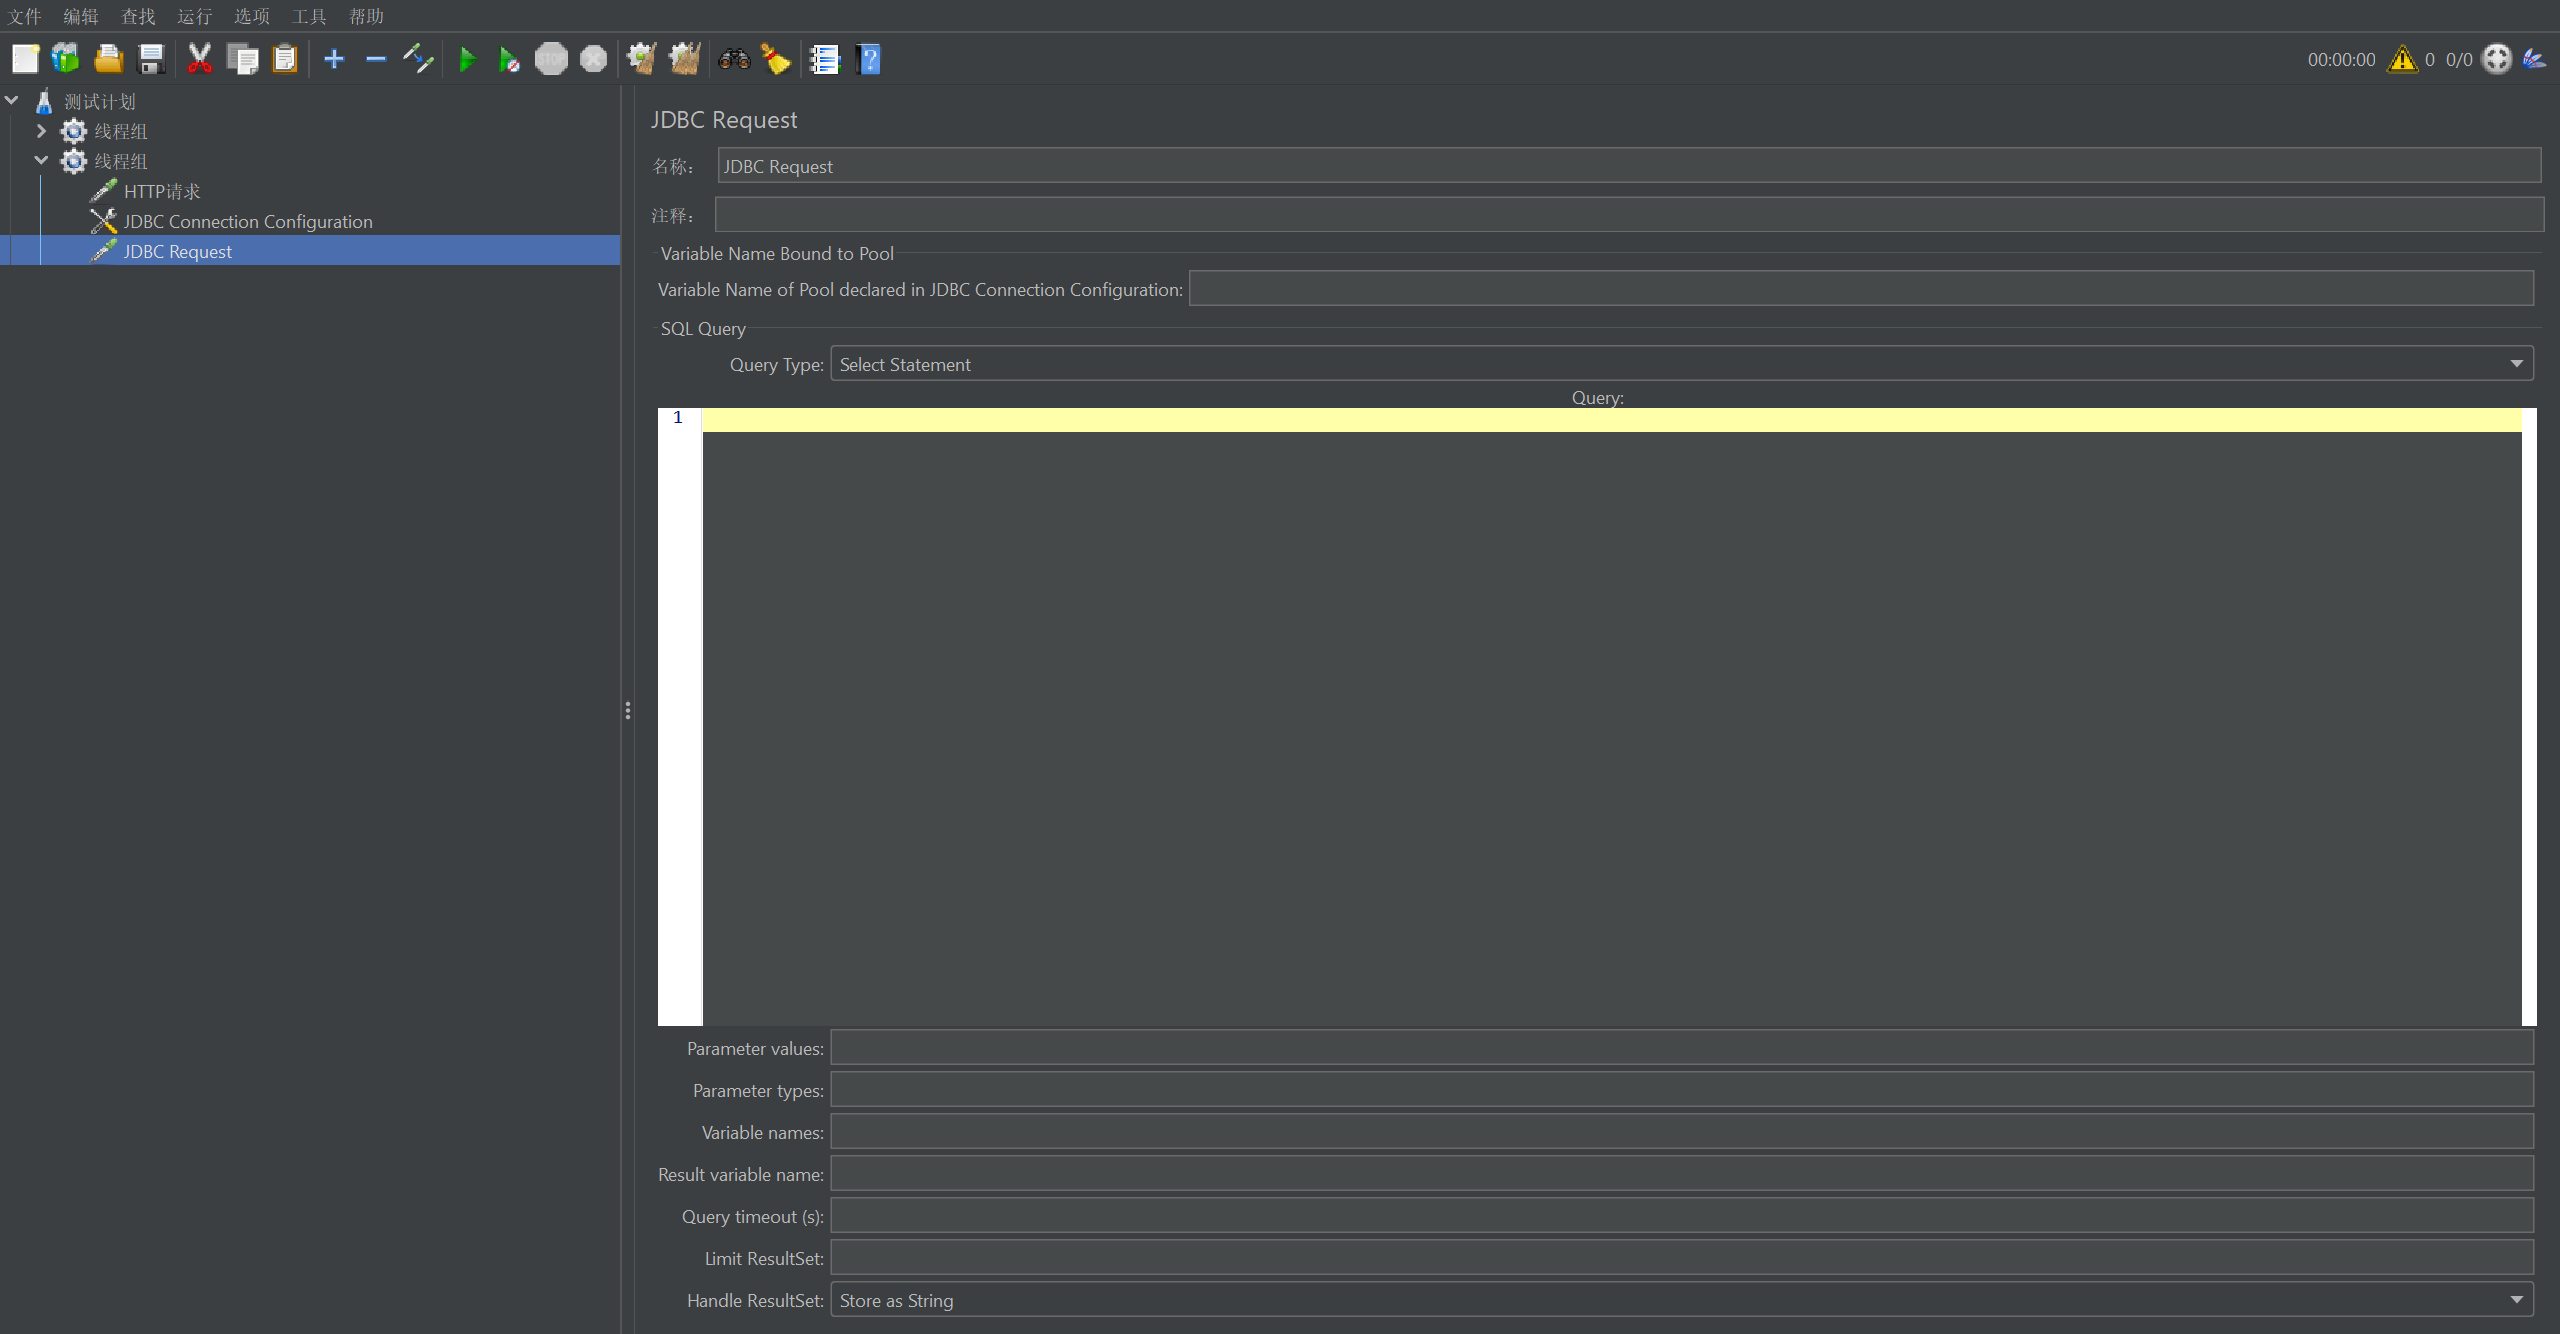Copy selected element icon
2560x1334 pixels.
coord(243,59)
